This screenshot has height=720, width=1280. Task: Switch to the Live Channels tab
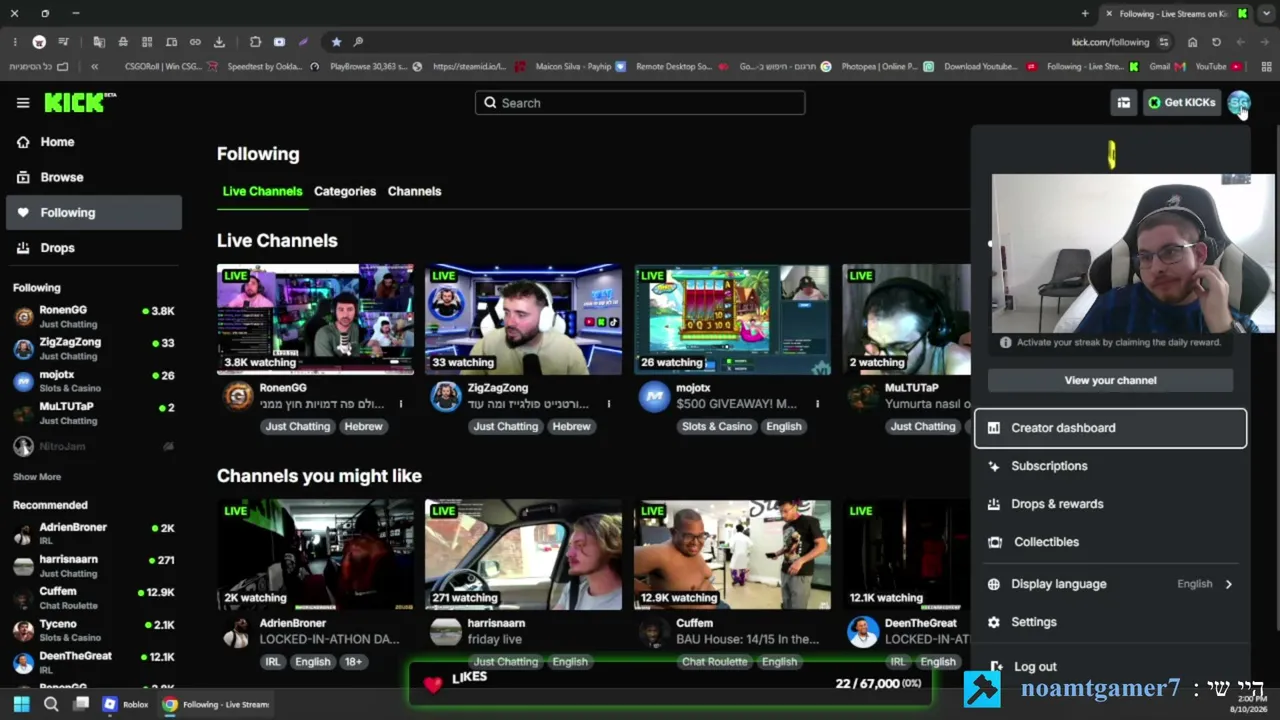coord(262,191)
